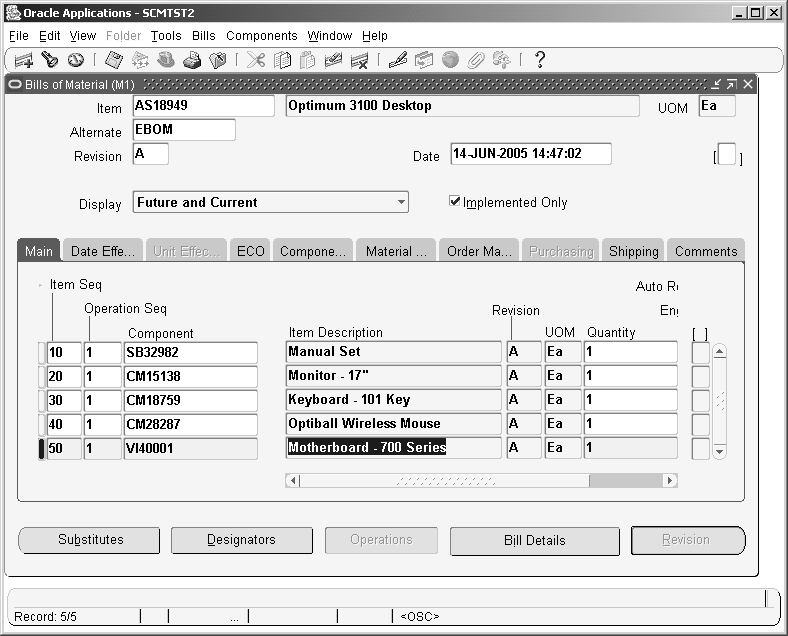
Task: Toggle the Implemented Only checkbox
Action: tap(455, 201)
